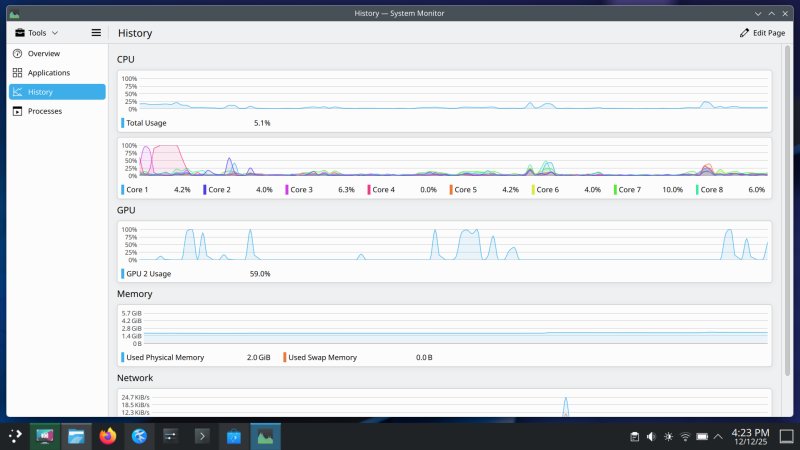800x450 pixels.
Task: Open the Tools dropdown menu
Action: [36, 33]
